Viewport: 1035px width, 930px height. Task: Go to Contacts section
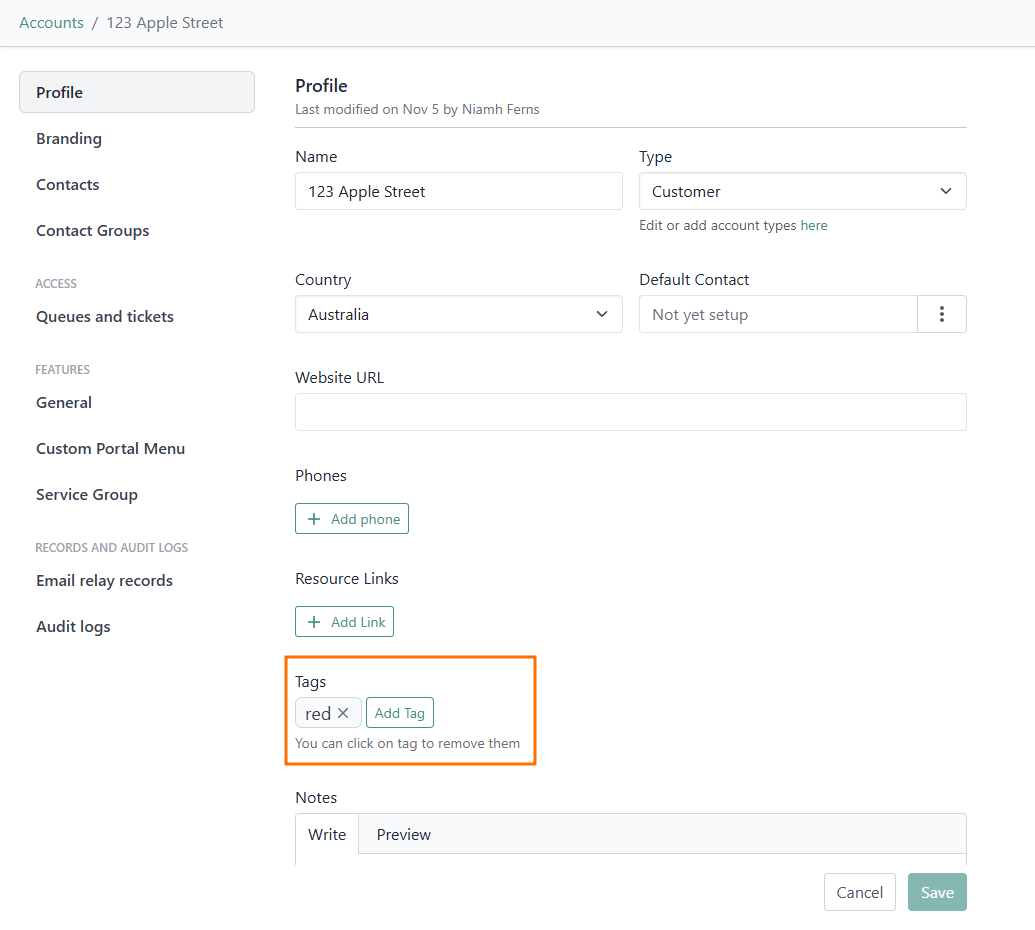tap(68, 184)
